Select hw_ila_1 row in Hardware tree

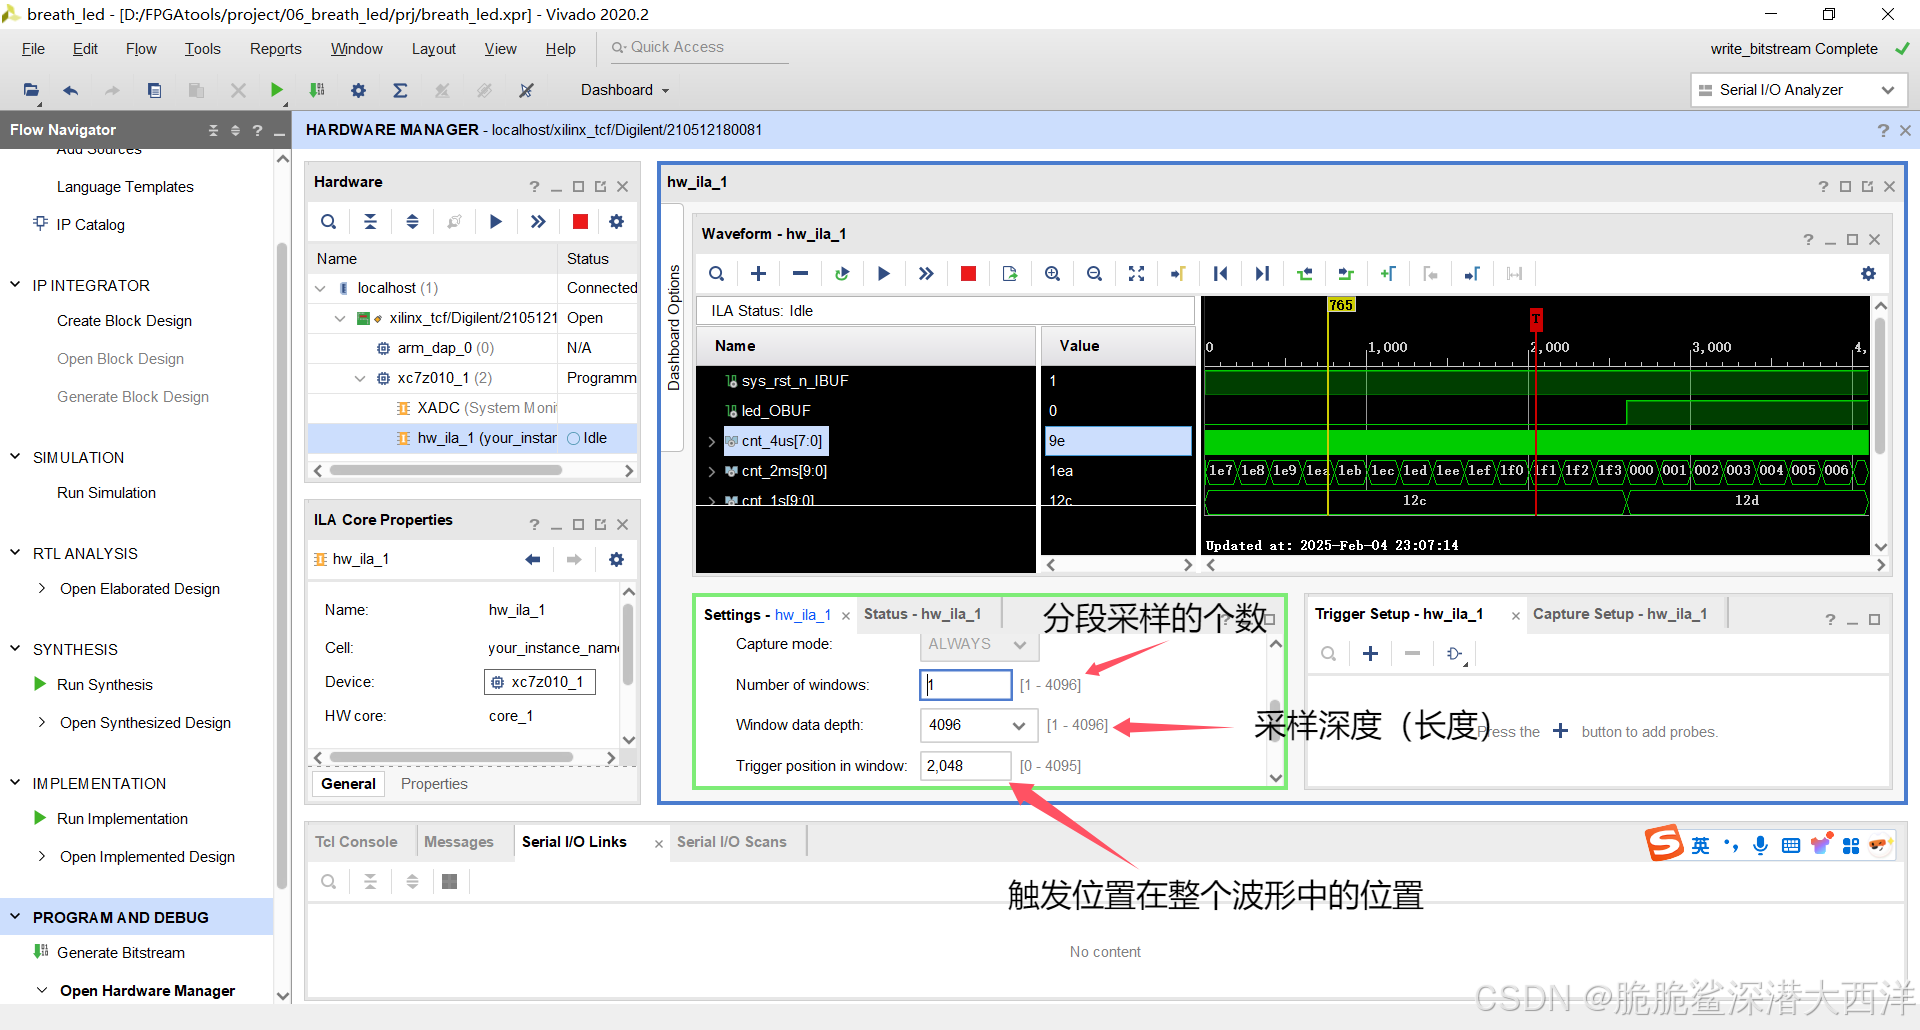[472, 438]
